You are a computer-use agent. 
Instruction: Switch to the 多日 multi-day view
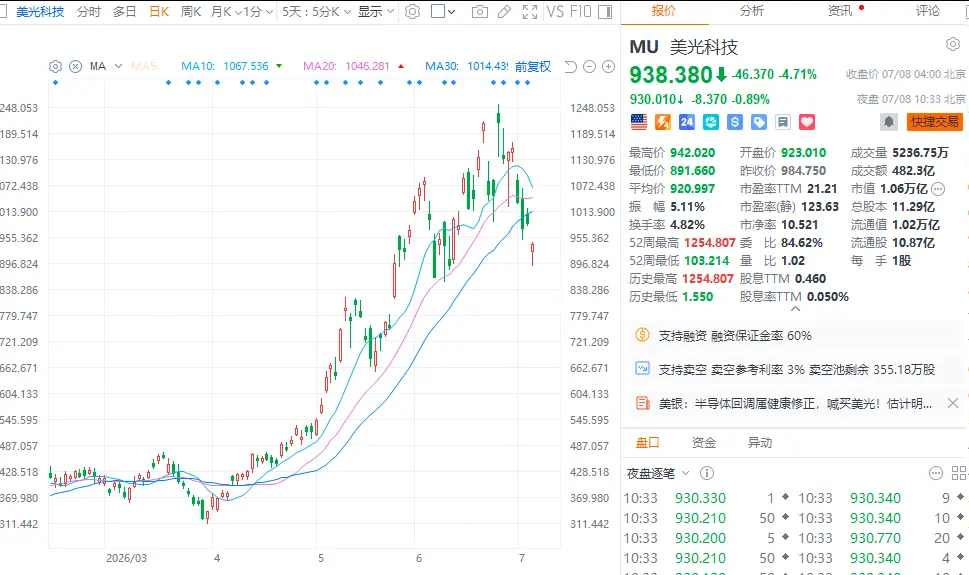tap(124, 11)
